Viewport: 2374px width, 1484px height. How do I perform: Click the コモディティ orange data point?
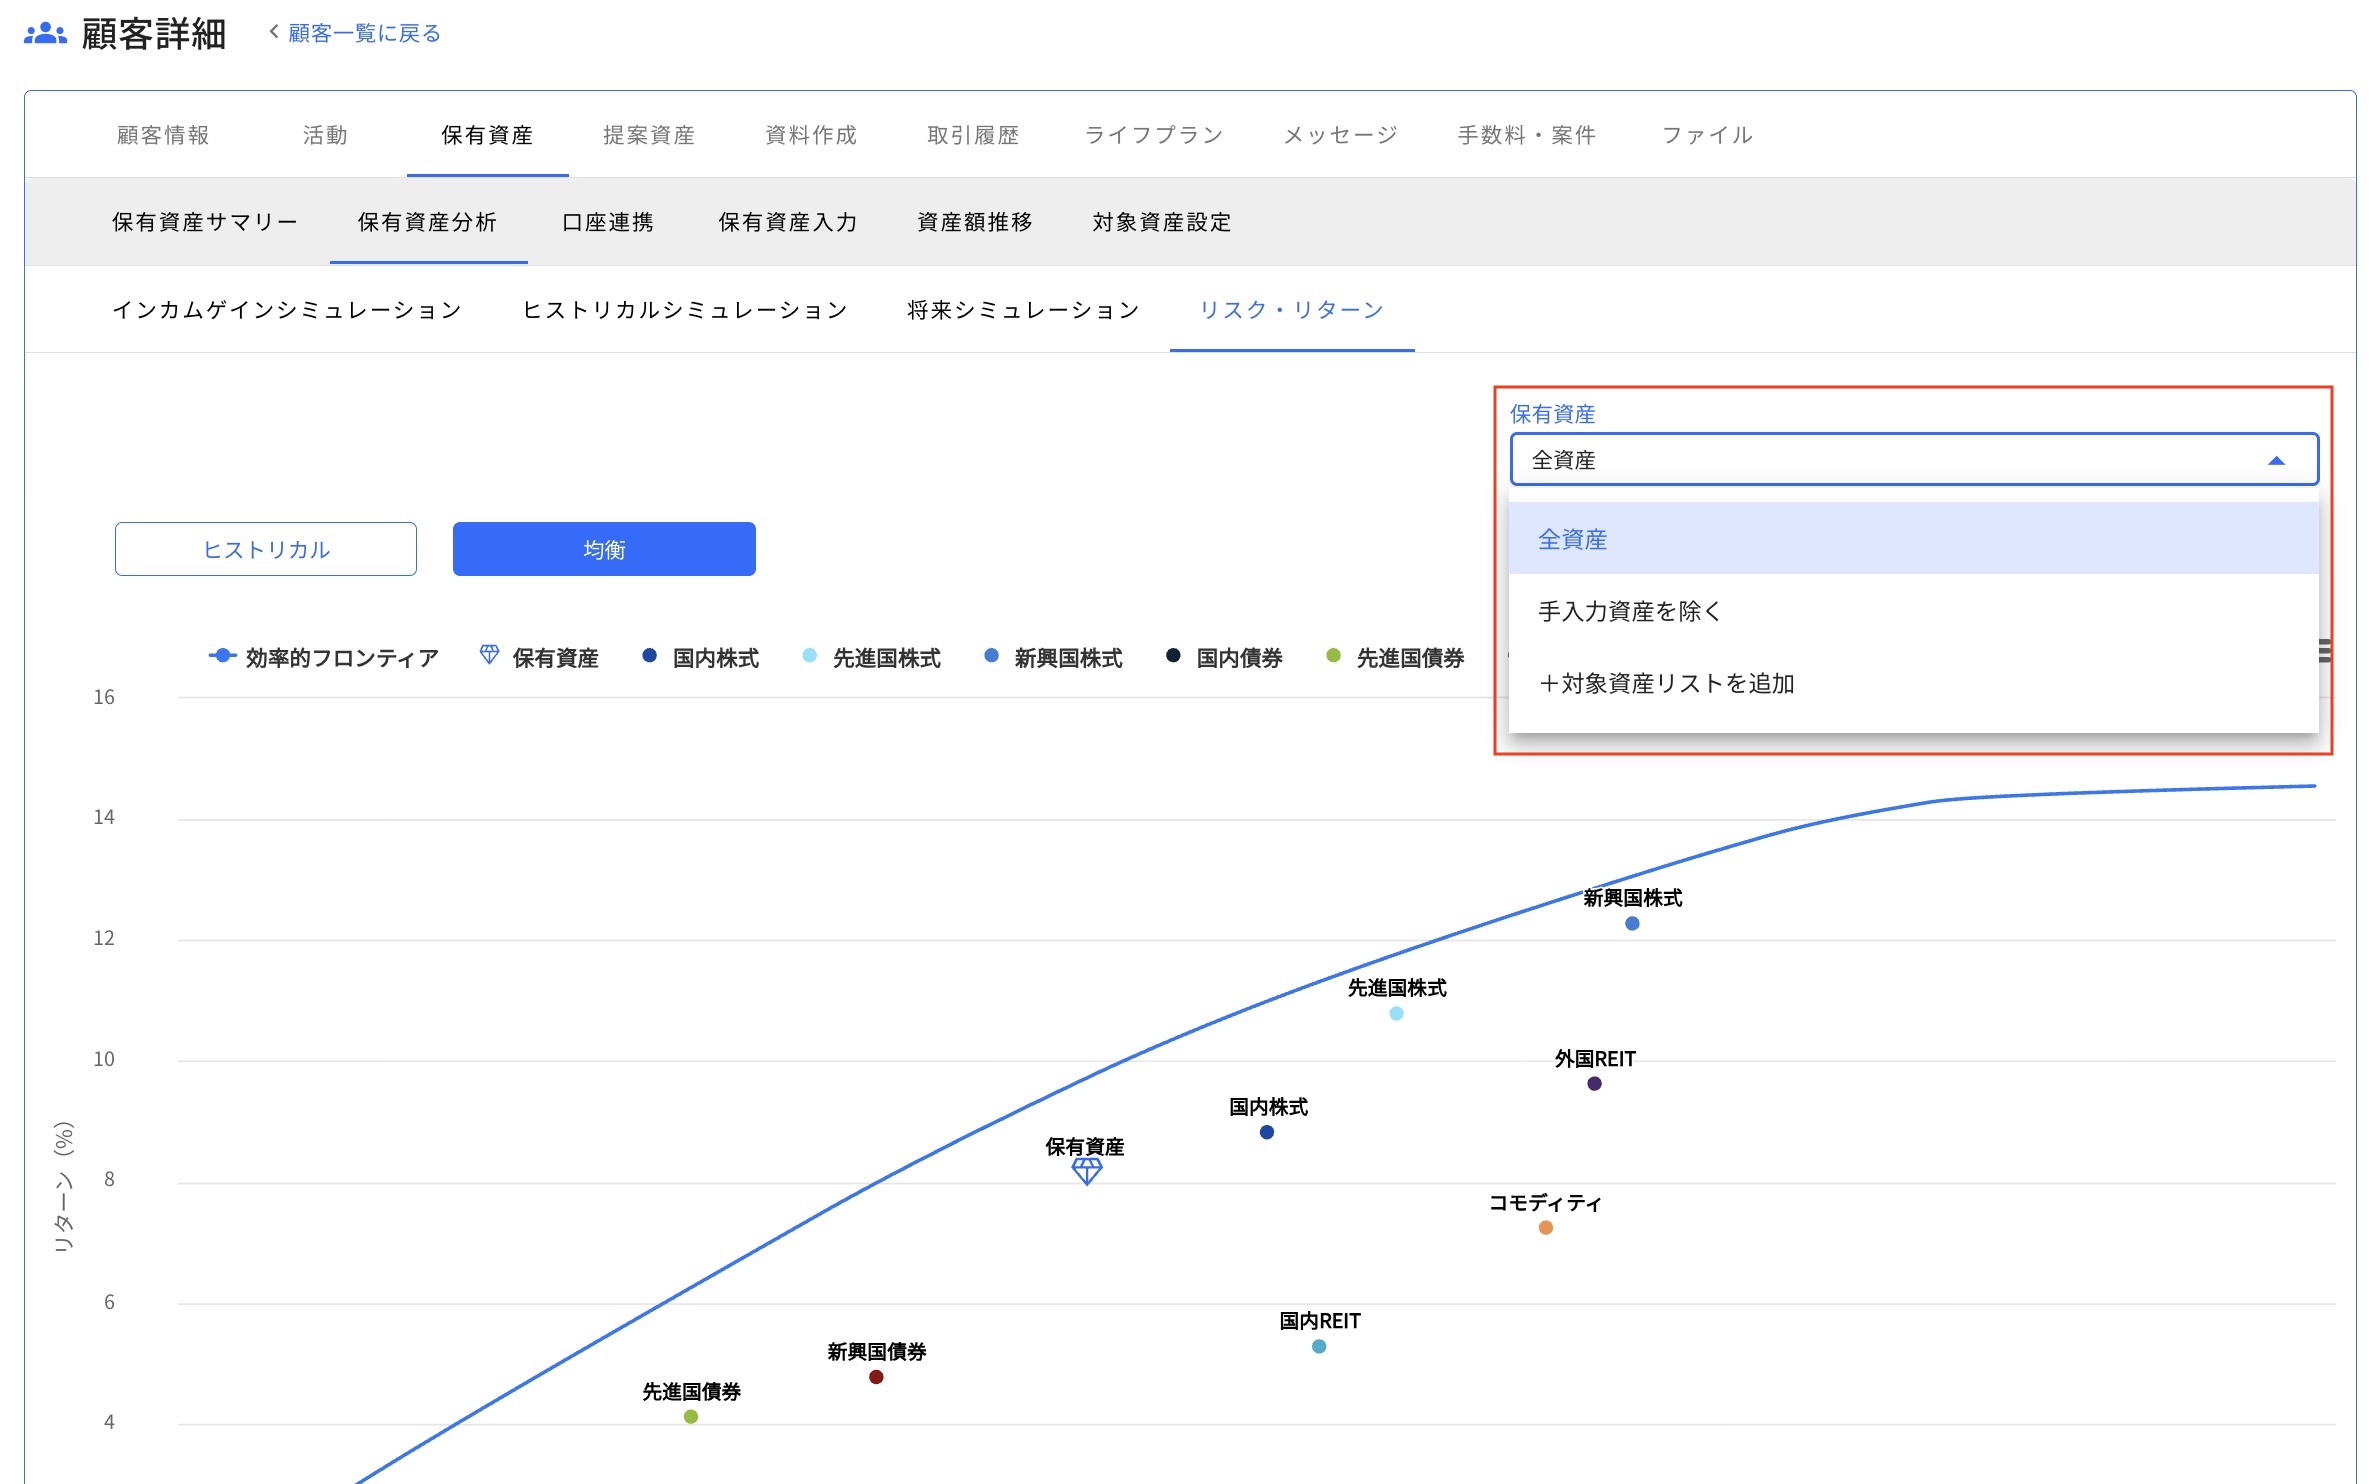1545,1227
